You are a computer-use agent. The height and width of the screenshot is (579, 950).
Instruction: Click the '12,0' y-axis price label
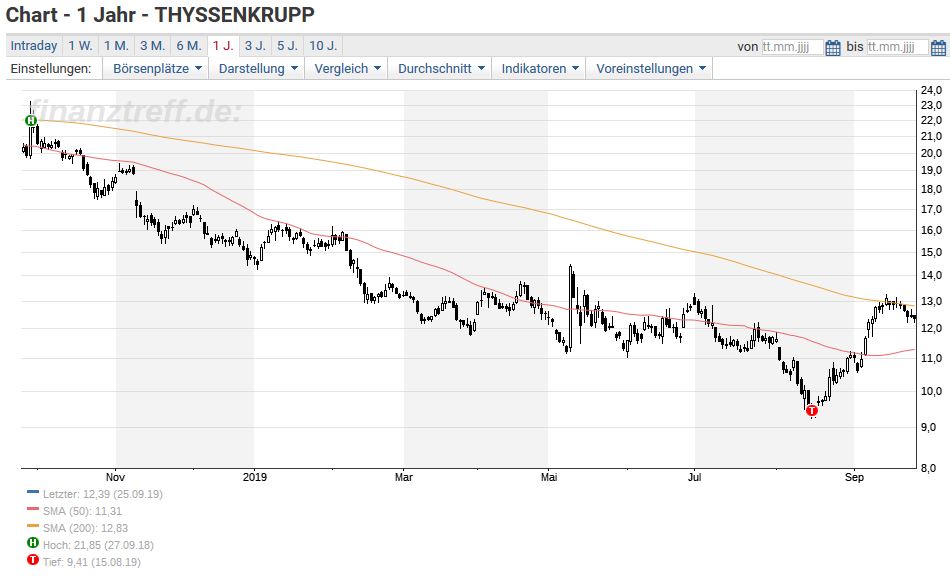click(x=931, y=328)
